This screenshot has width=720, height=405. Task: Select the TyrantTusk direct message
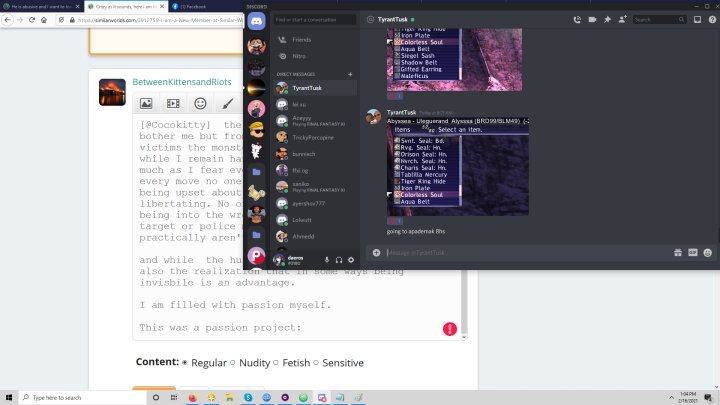pos(315,88)
